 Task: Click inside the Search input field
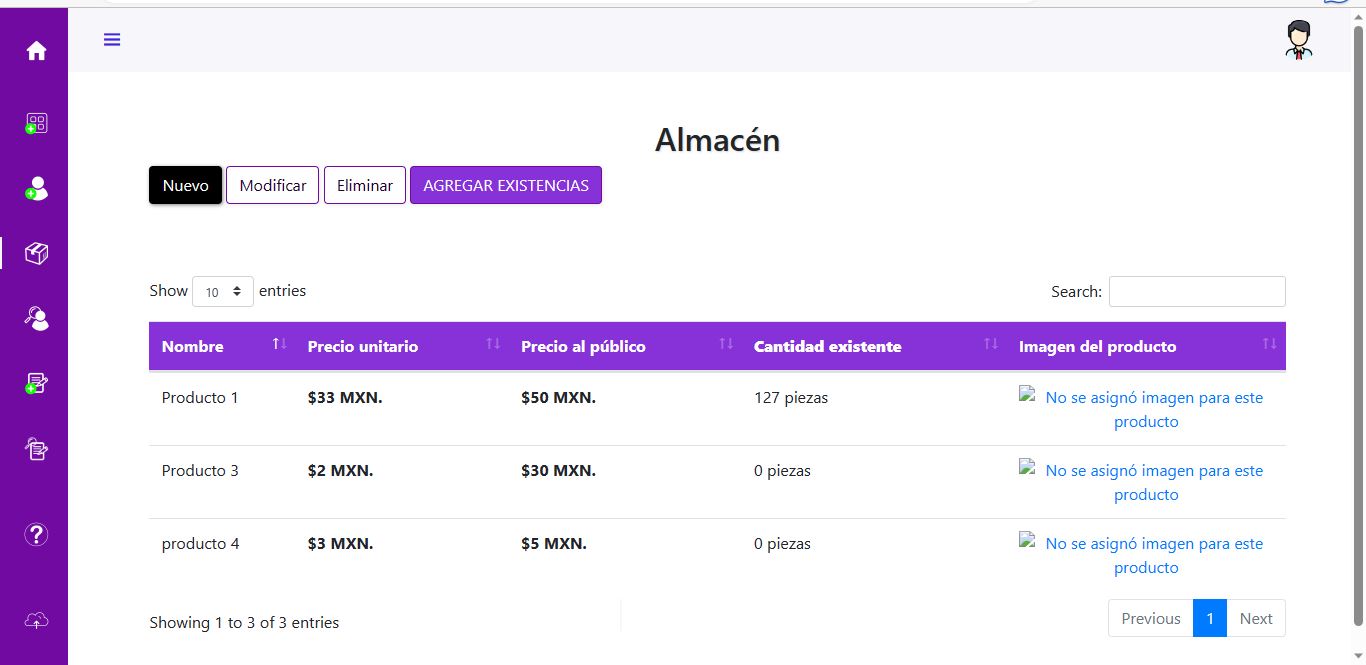[x=1196, y=292]
